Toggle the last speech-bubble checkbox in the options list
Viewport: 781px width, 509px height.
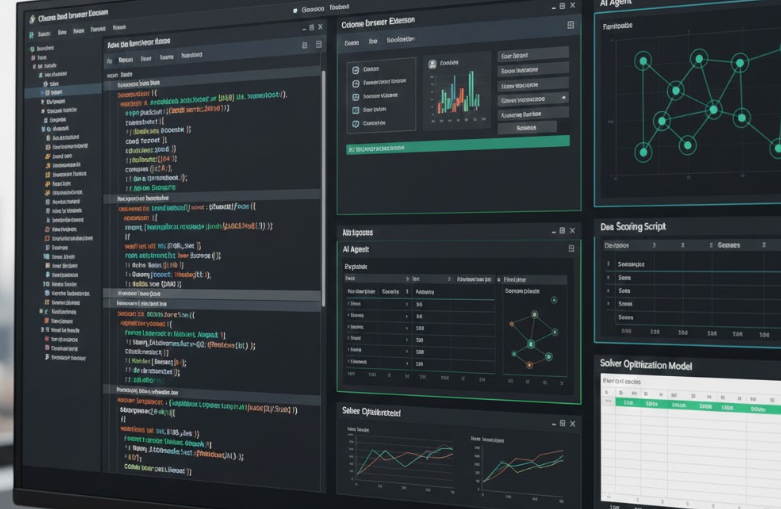point(353,124)
